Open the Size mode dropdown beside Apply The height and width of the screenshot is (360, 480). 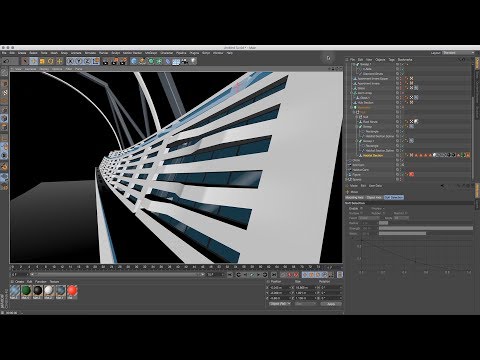(305, 304)
